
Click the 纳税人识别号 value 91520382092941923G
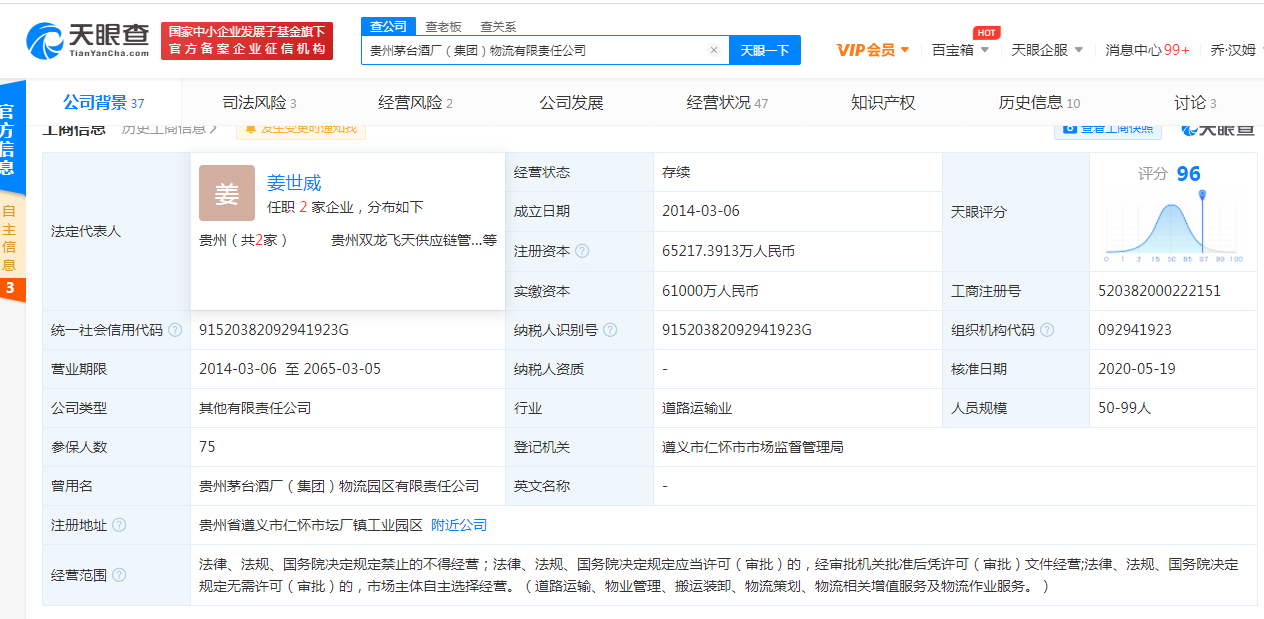pyautogui.click(x=737, y=330)
